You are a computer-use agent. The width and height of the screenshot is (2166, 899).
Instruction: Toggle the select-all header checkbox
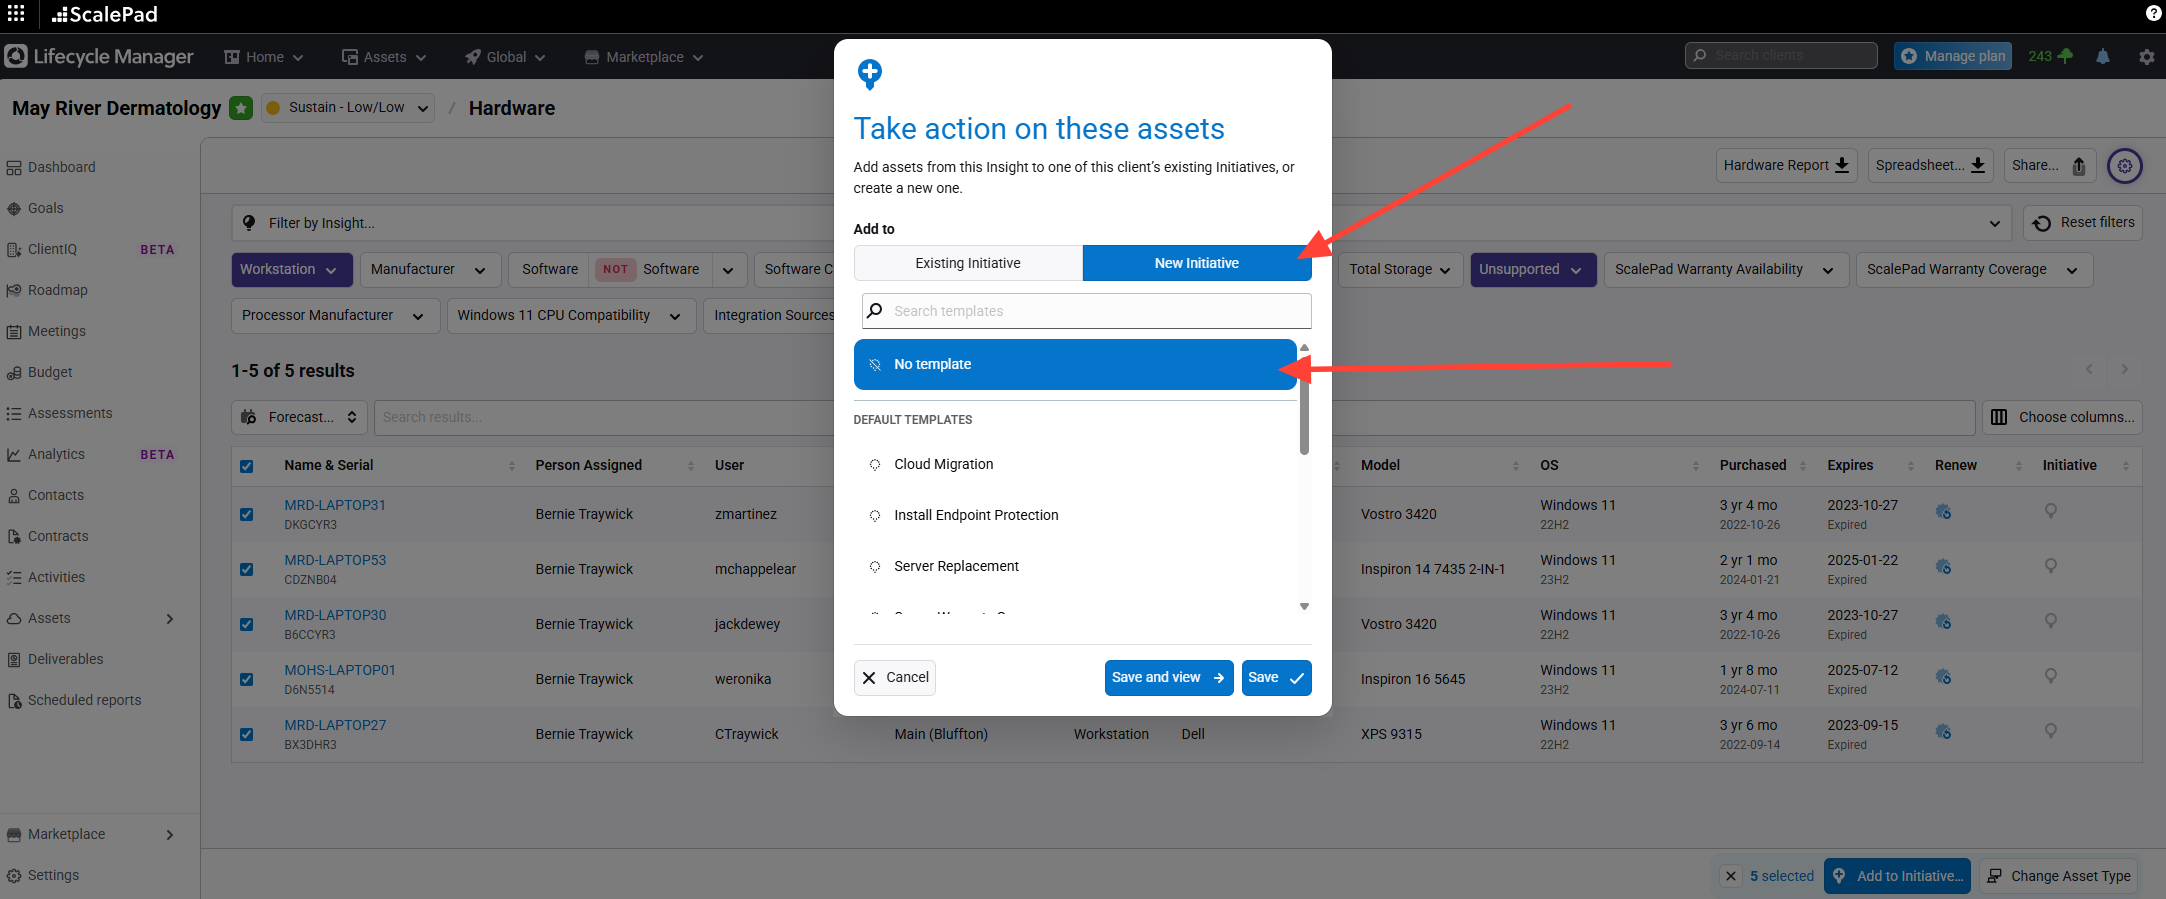(247, 466)
